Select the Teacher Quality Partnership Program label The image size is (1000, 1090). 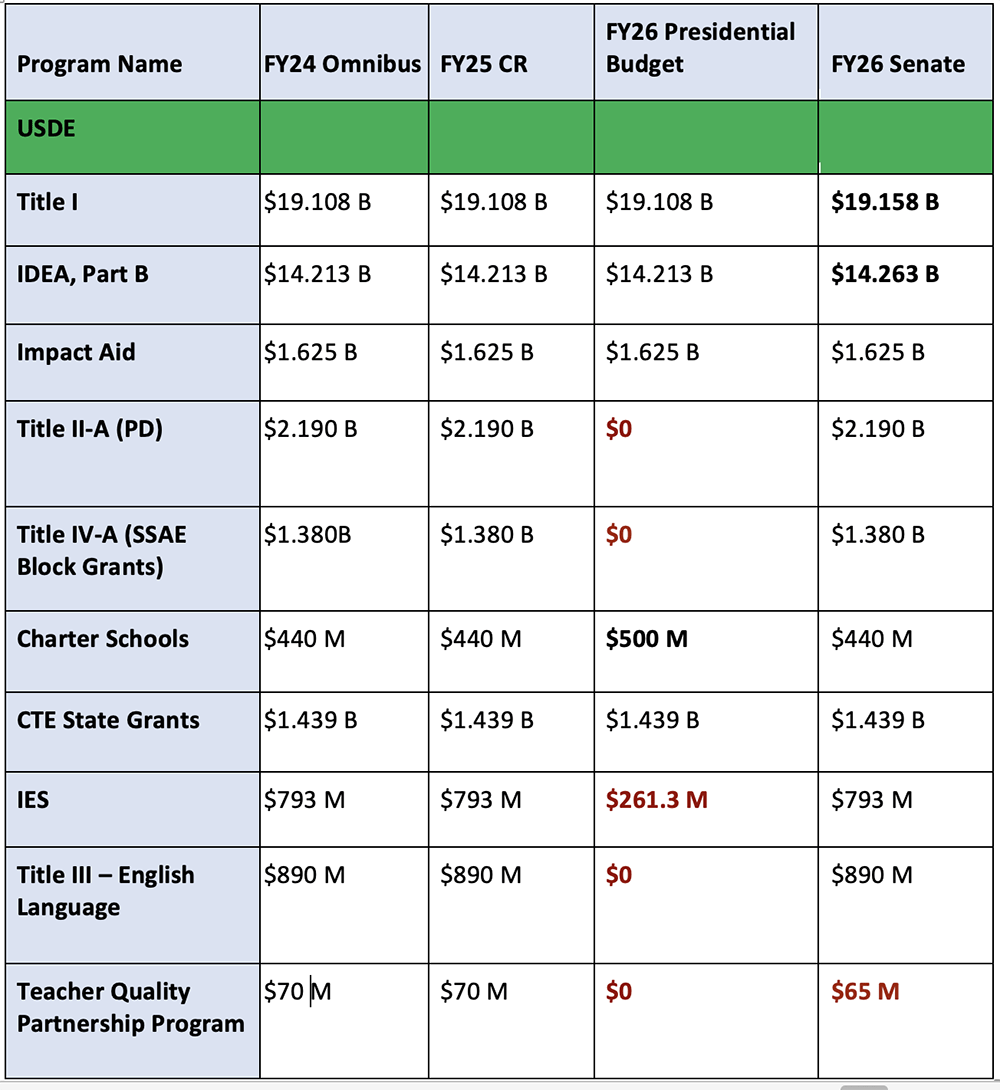point(130,1008)
